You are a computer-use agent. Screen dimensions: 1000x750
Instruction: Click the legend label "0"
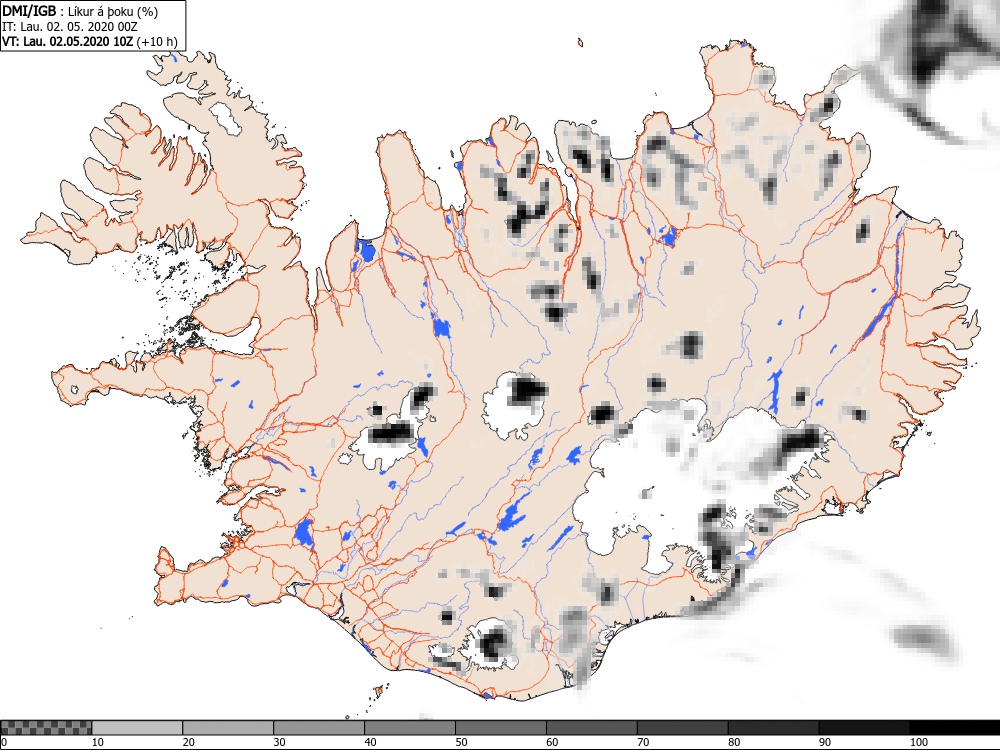tap(4, 742)
